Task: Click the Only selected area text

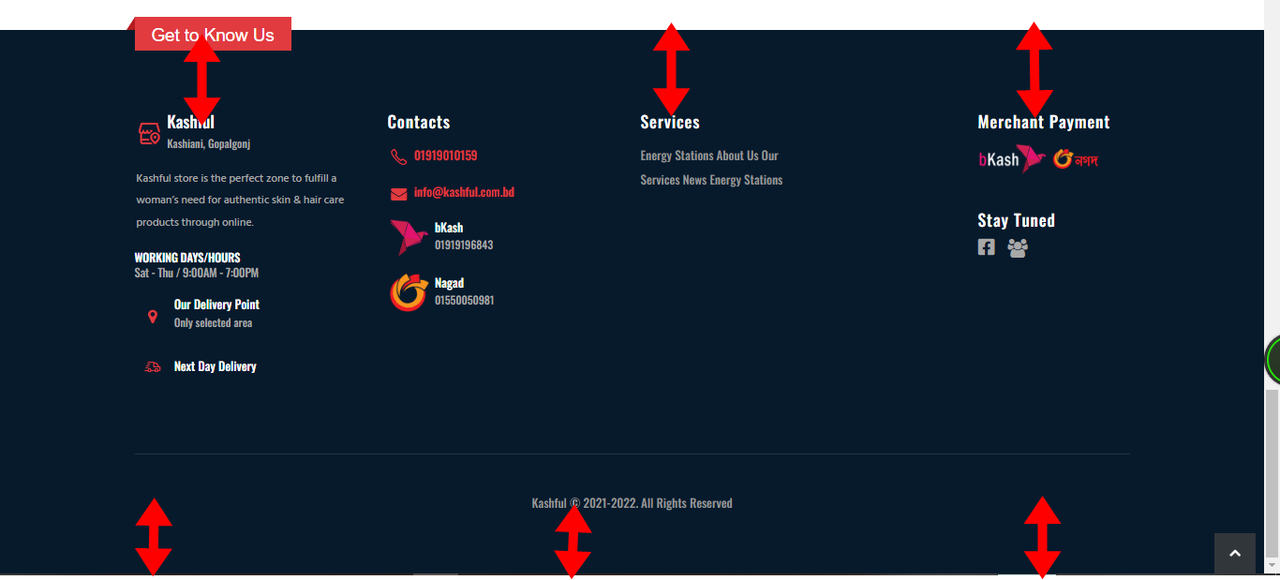Action: [213, 323]
